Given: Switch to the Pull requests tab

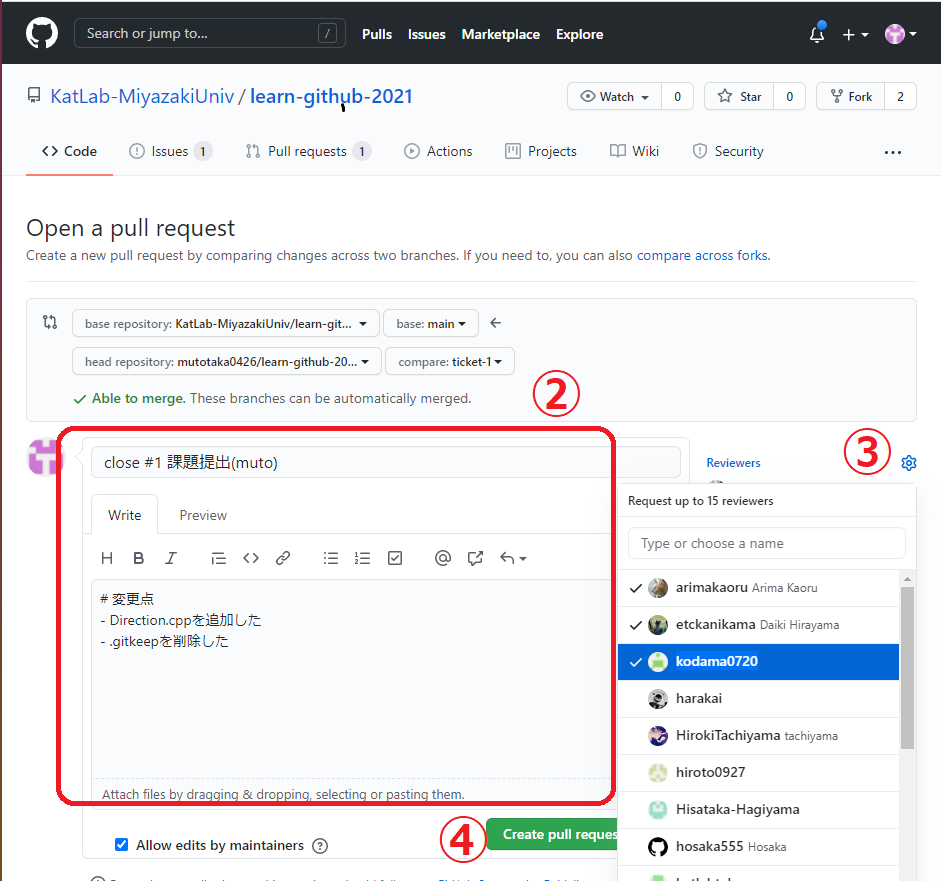Looking at the screenshot, I should 308,151.
